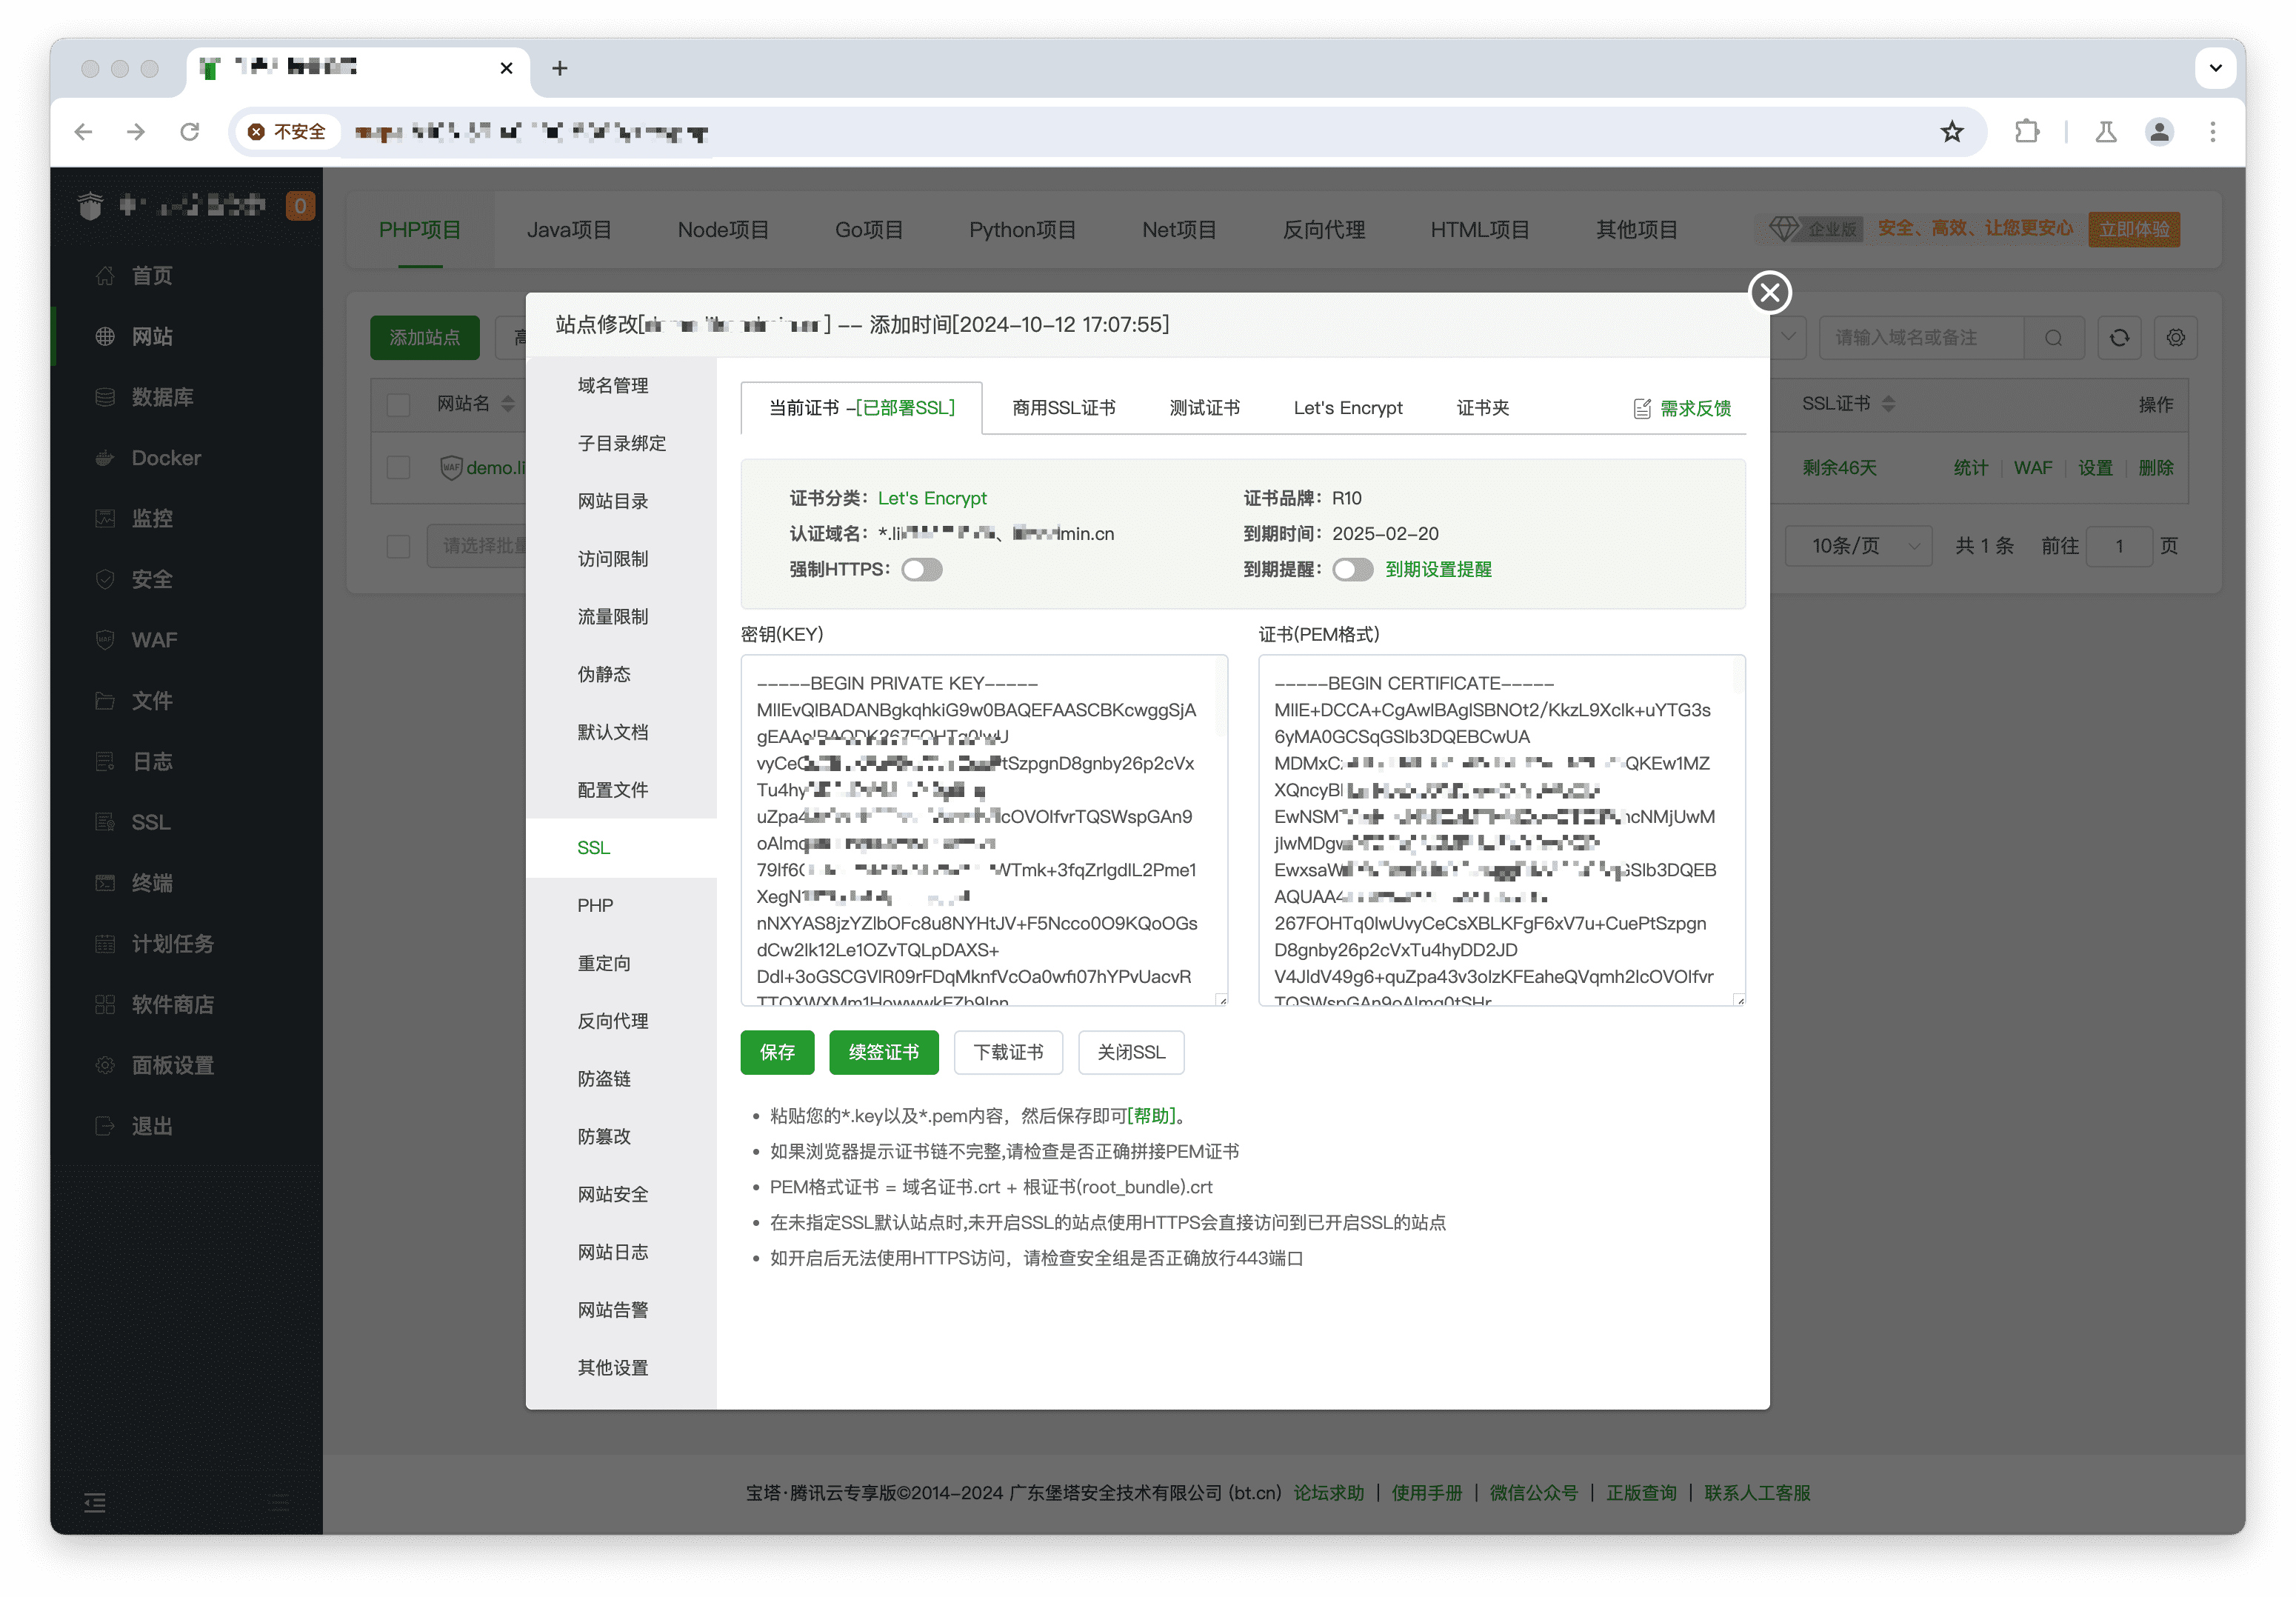Viewport: 2296px width, 1597px height.
Task: Click the database icon beside 数据库
Action: coord(105,397)
